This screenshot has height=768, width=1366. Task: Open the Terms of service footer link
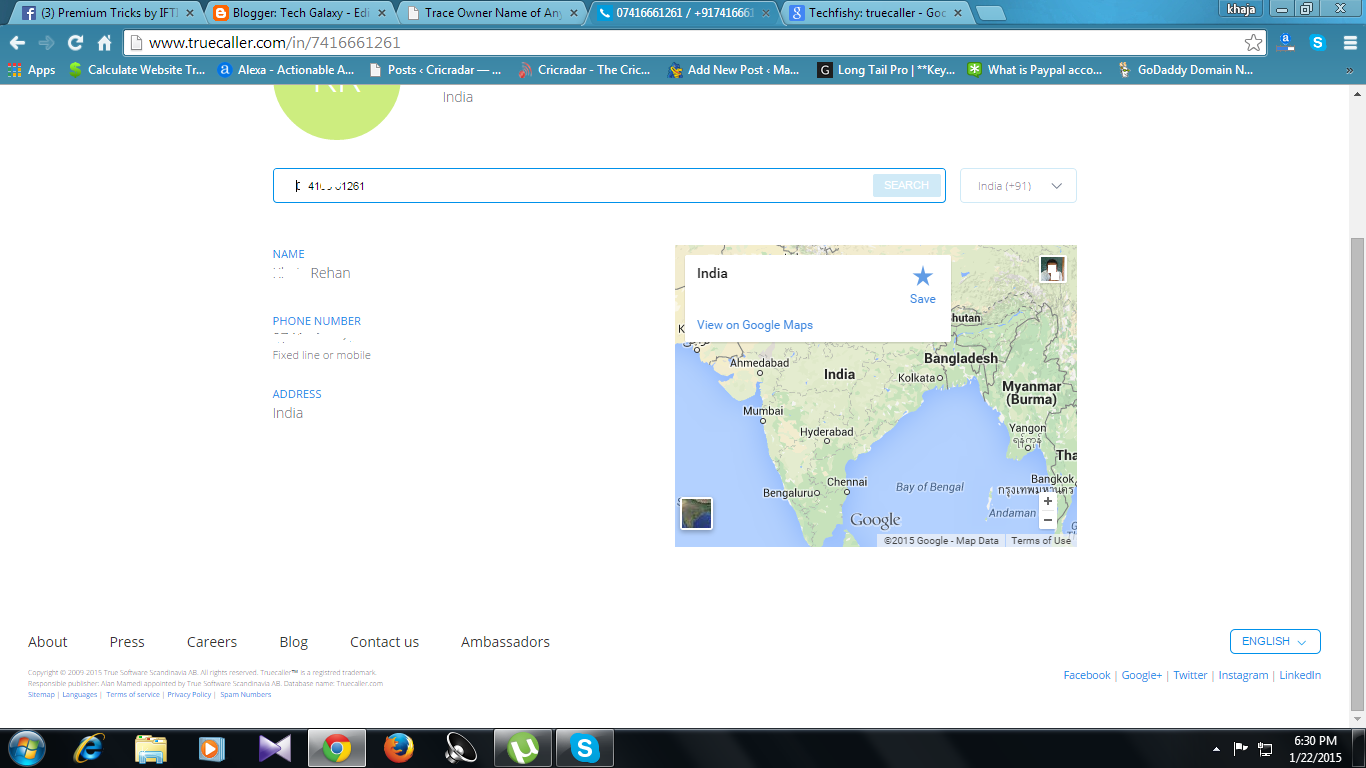[133, 694]
